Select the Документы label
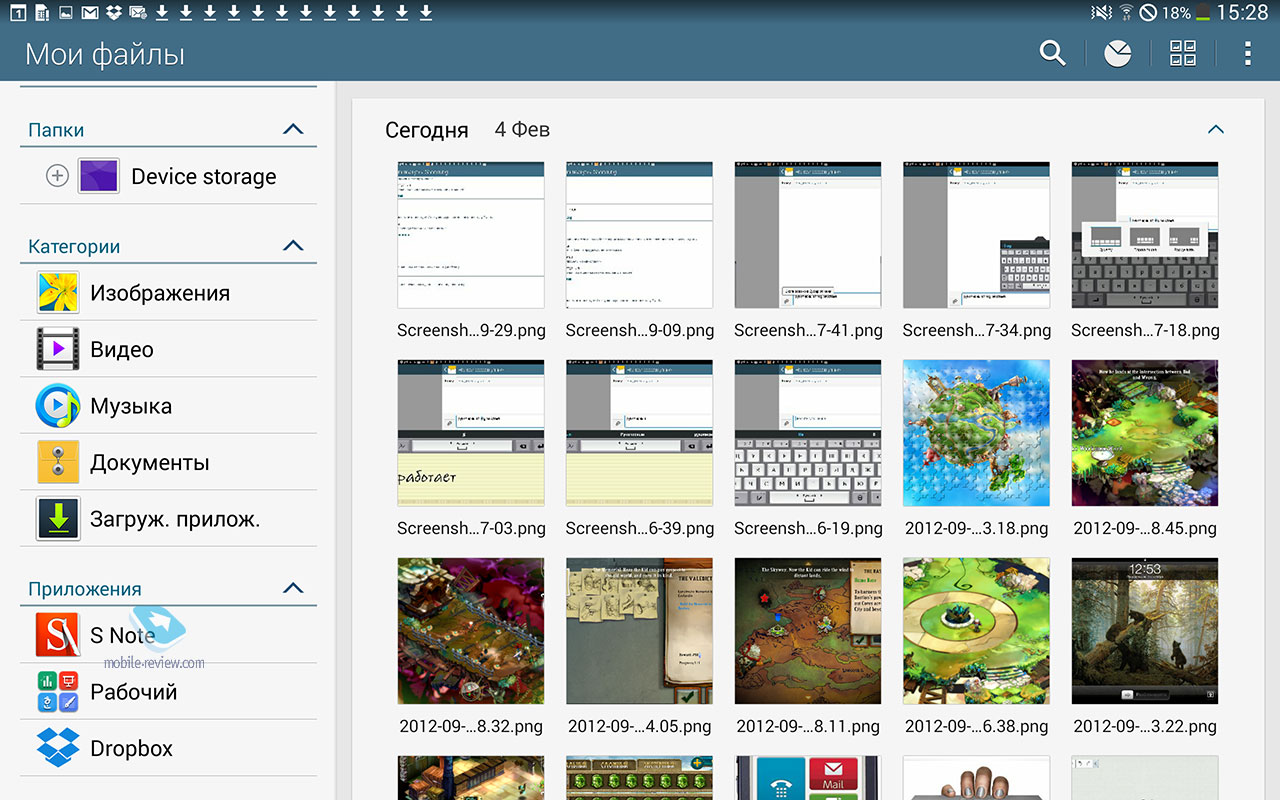Image resolution: width=1280 pixels, height=800 pixels. pyautogui.click(x=150, y=463)
